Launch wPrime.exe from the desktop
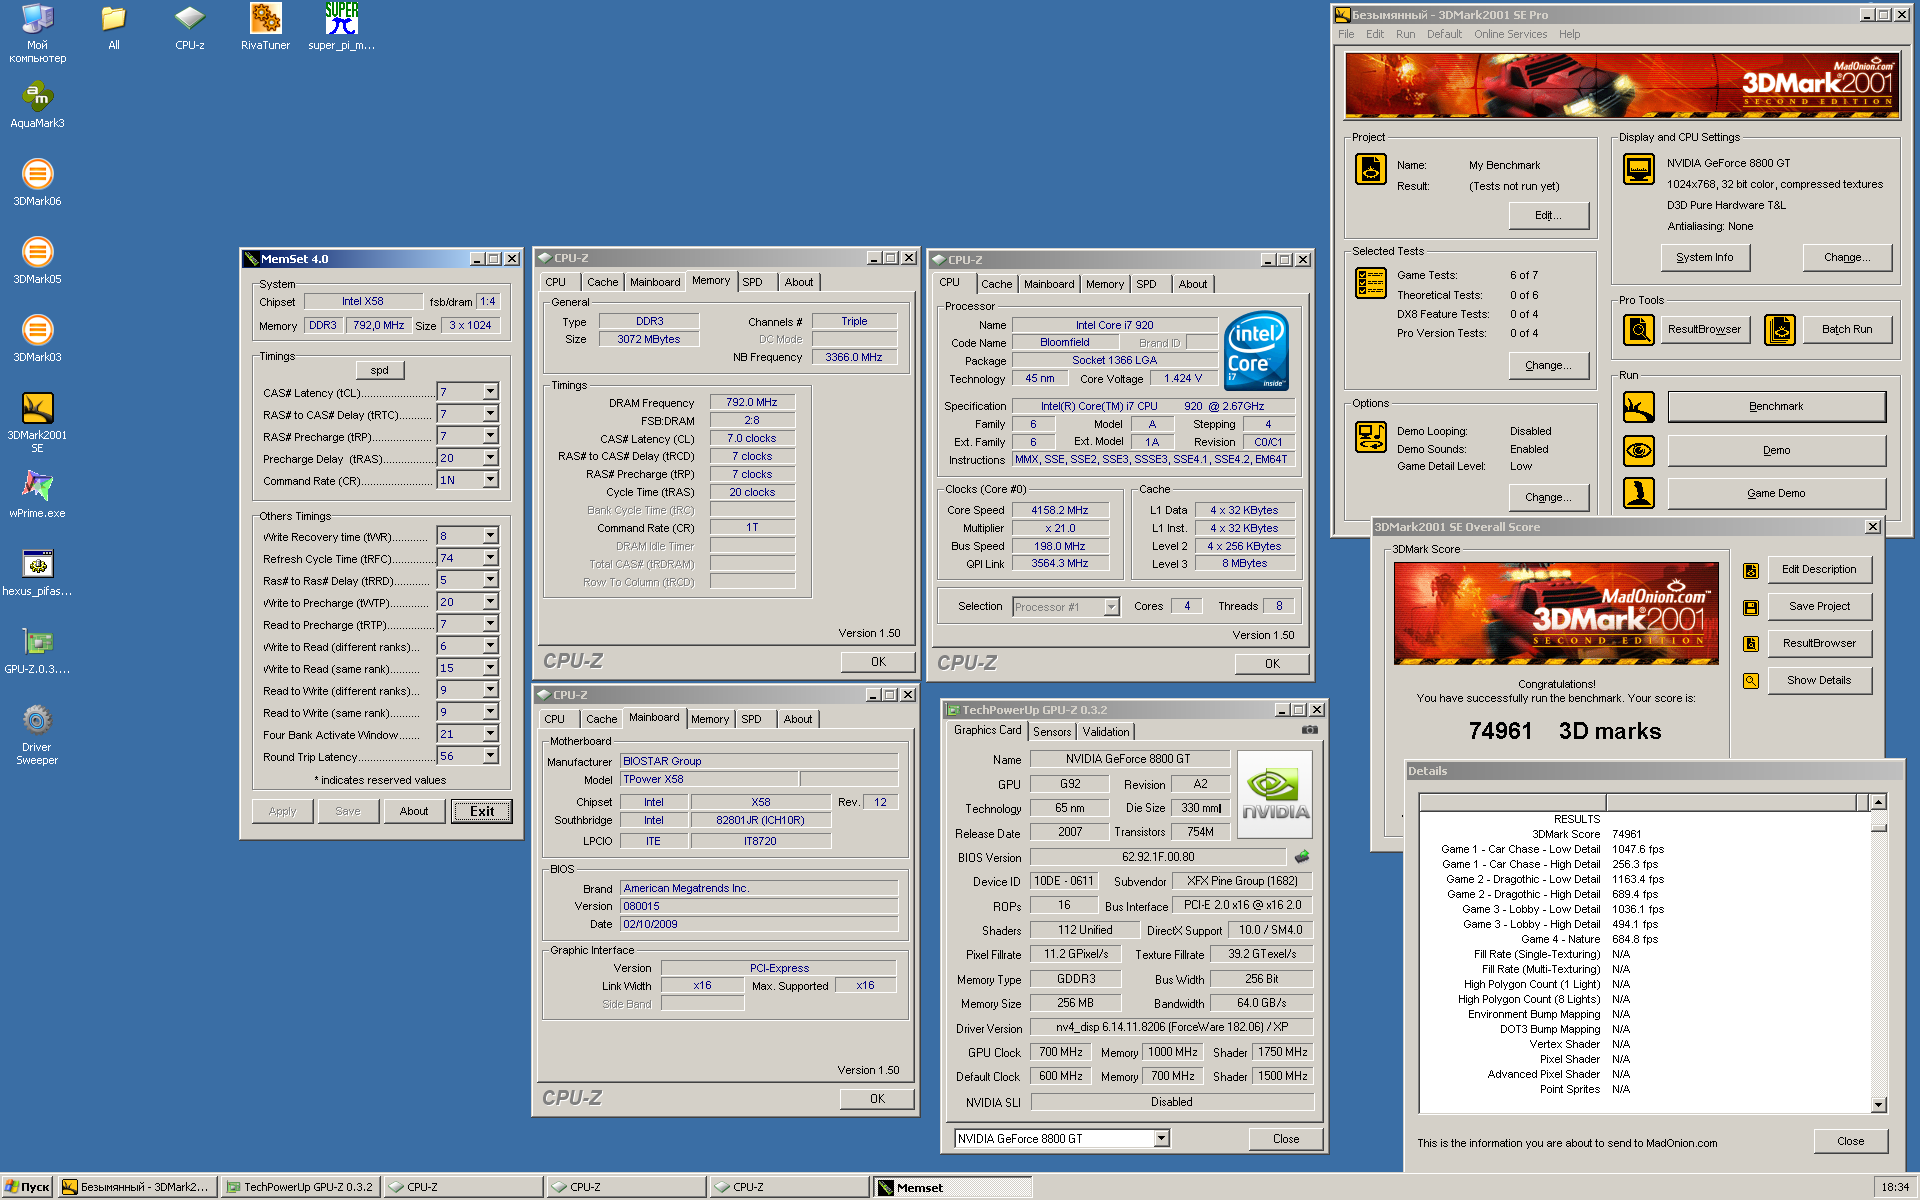Screen dimensions: 1920x1200 [x=37, y=495]
